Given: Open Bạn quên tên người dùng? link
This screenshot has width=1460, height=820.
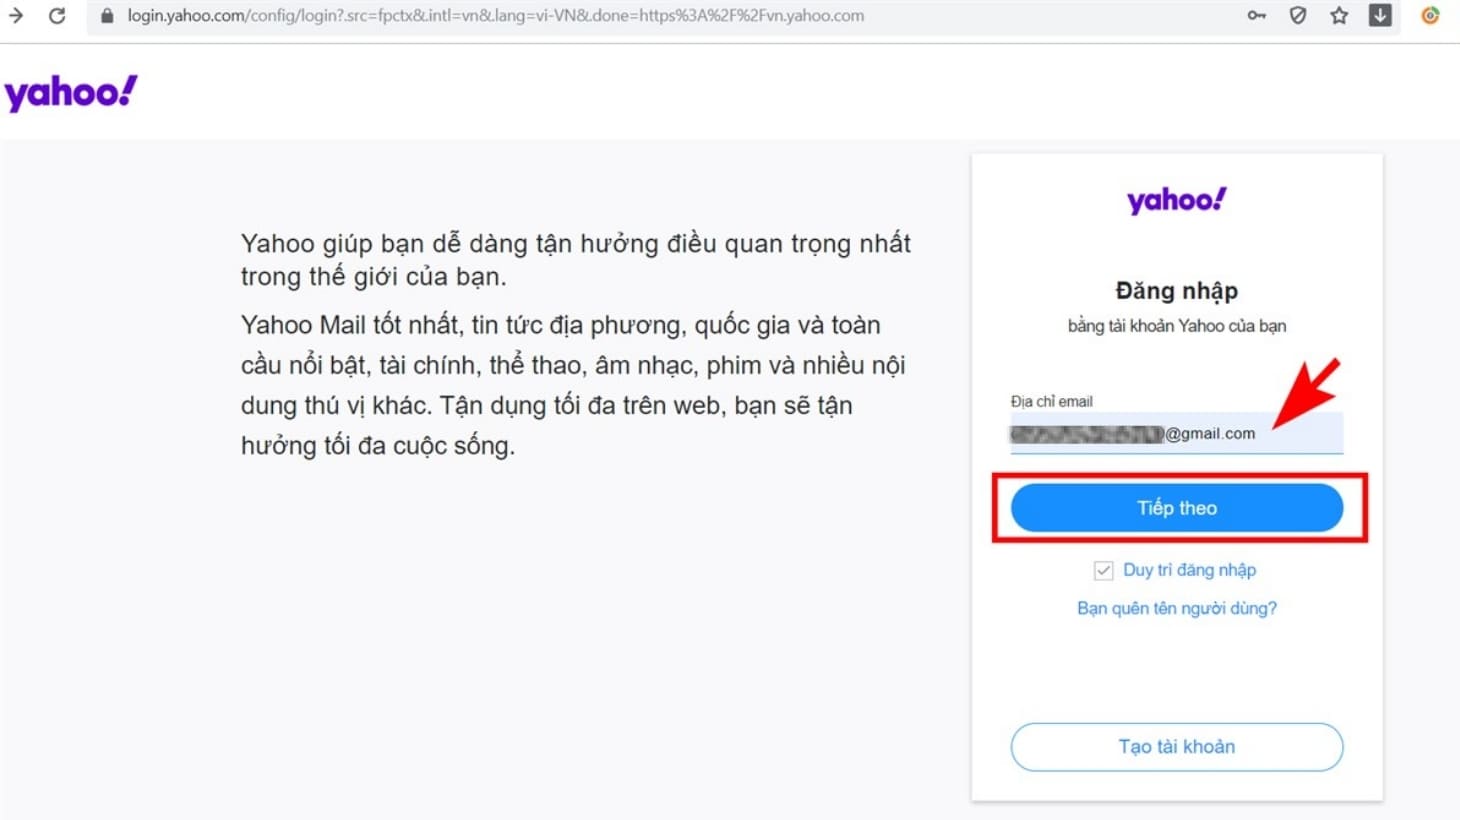Looking at the screenshot, I should tap(1177, 608).
